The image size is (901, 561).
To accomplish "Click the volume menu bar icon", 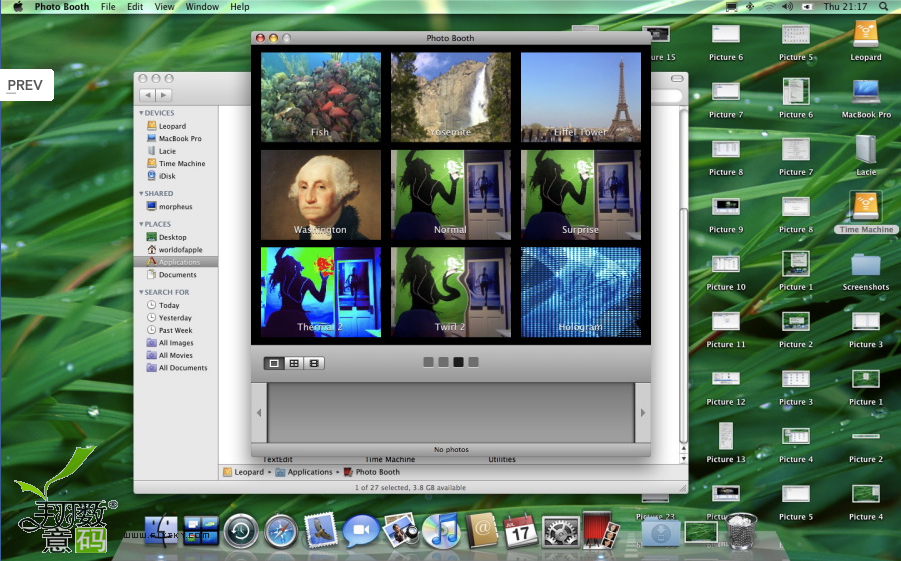I will point(787,7).
